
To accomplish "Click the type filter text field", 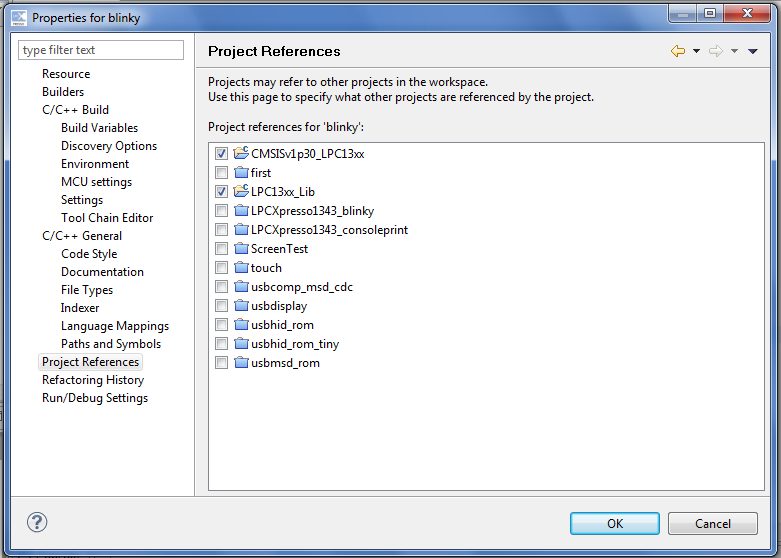I will pos(101,50).
